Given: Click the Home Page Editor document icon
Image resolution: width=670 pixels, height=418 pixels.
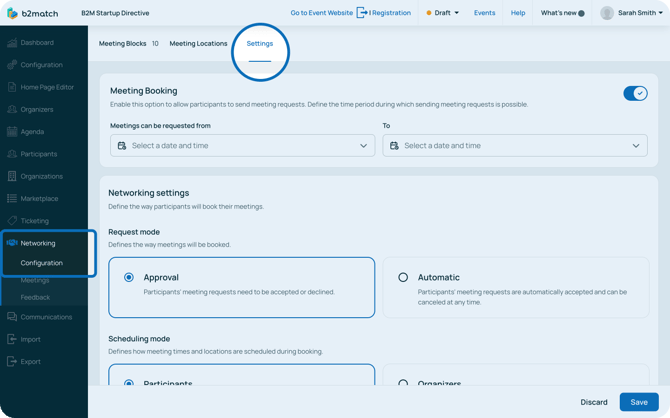Looking at the screenshot, I should coord(12,87).
